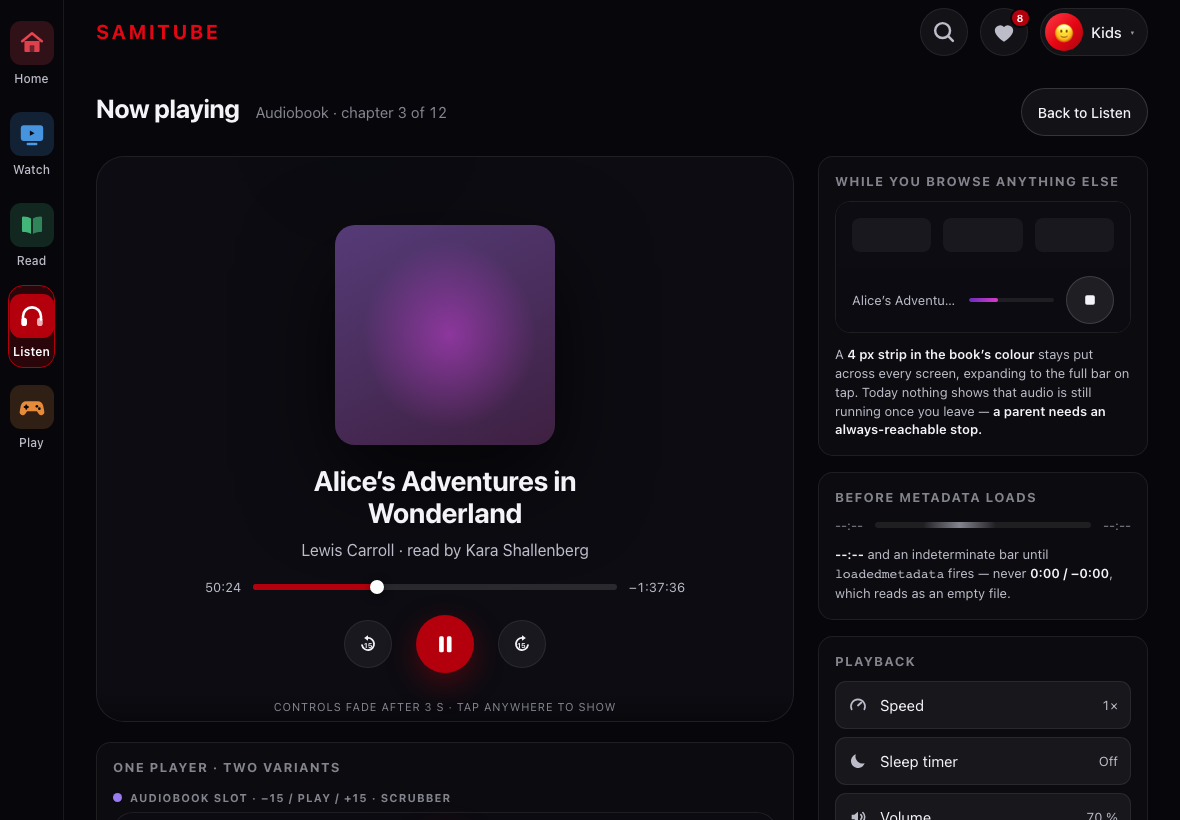Click the search magnifier icon
Screen dimensions: 1180x820
[944, 32]
